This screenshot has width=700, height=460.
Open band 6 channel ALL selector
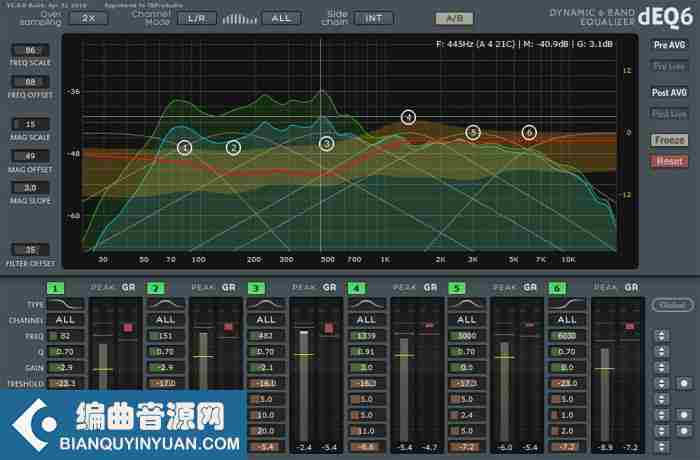[x=567, y=320]
